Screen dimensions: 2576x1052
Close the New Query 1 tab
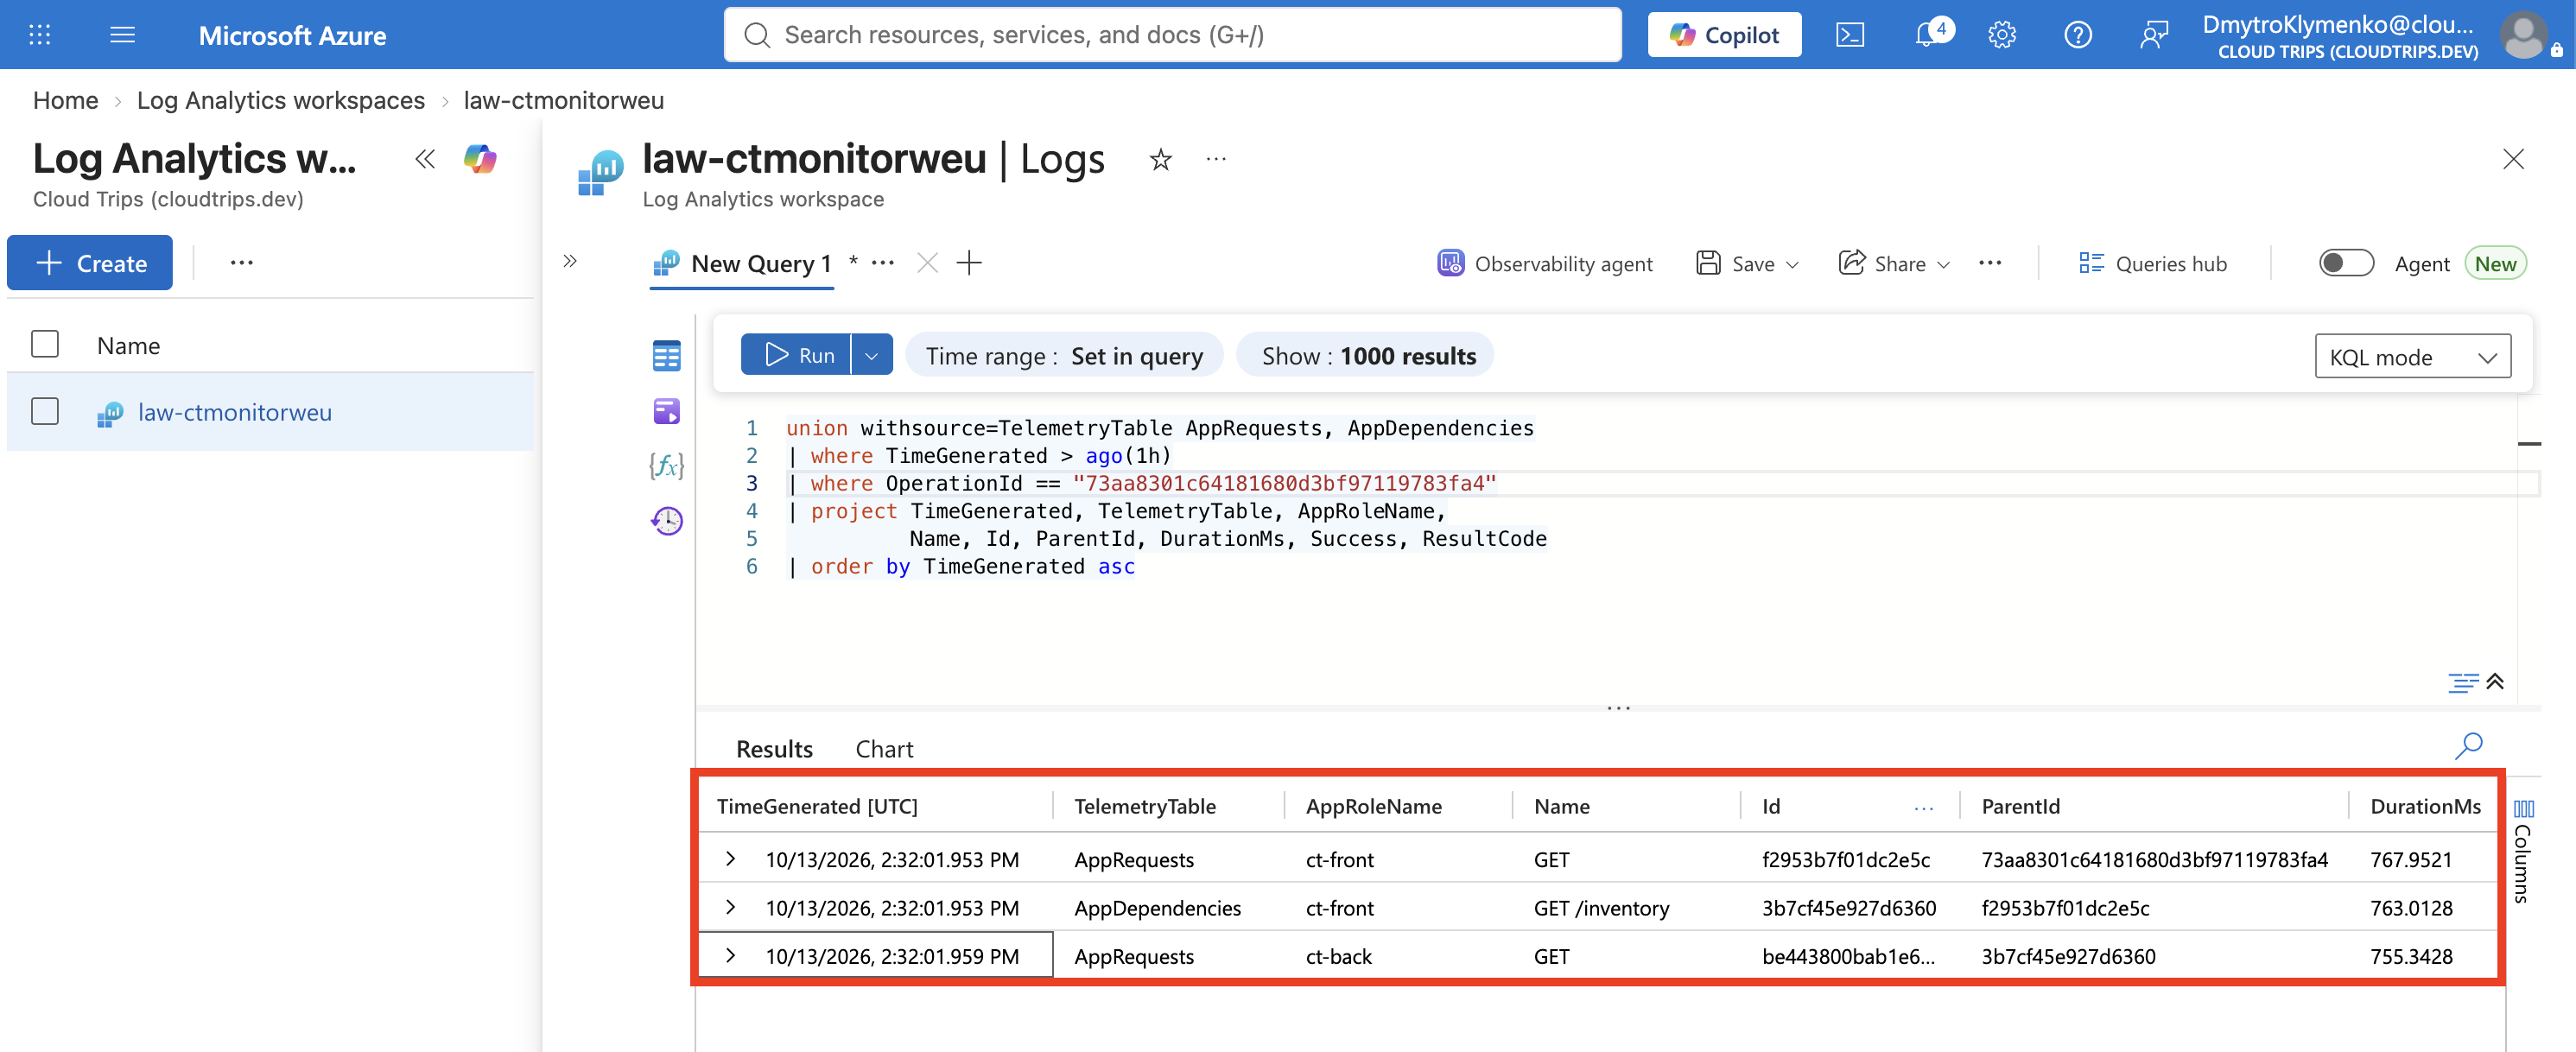tap(927, 263)
